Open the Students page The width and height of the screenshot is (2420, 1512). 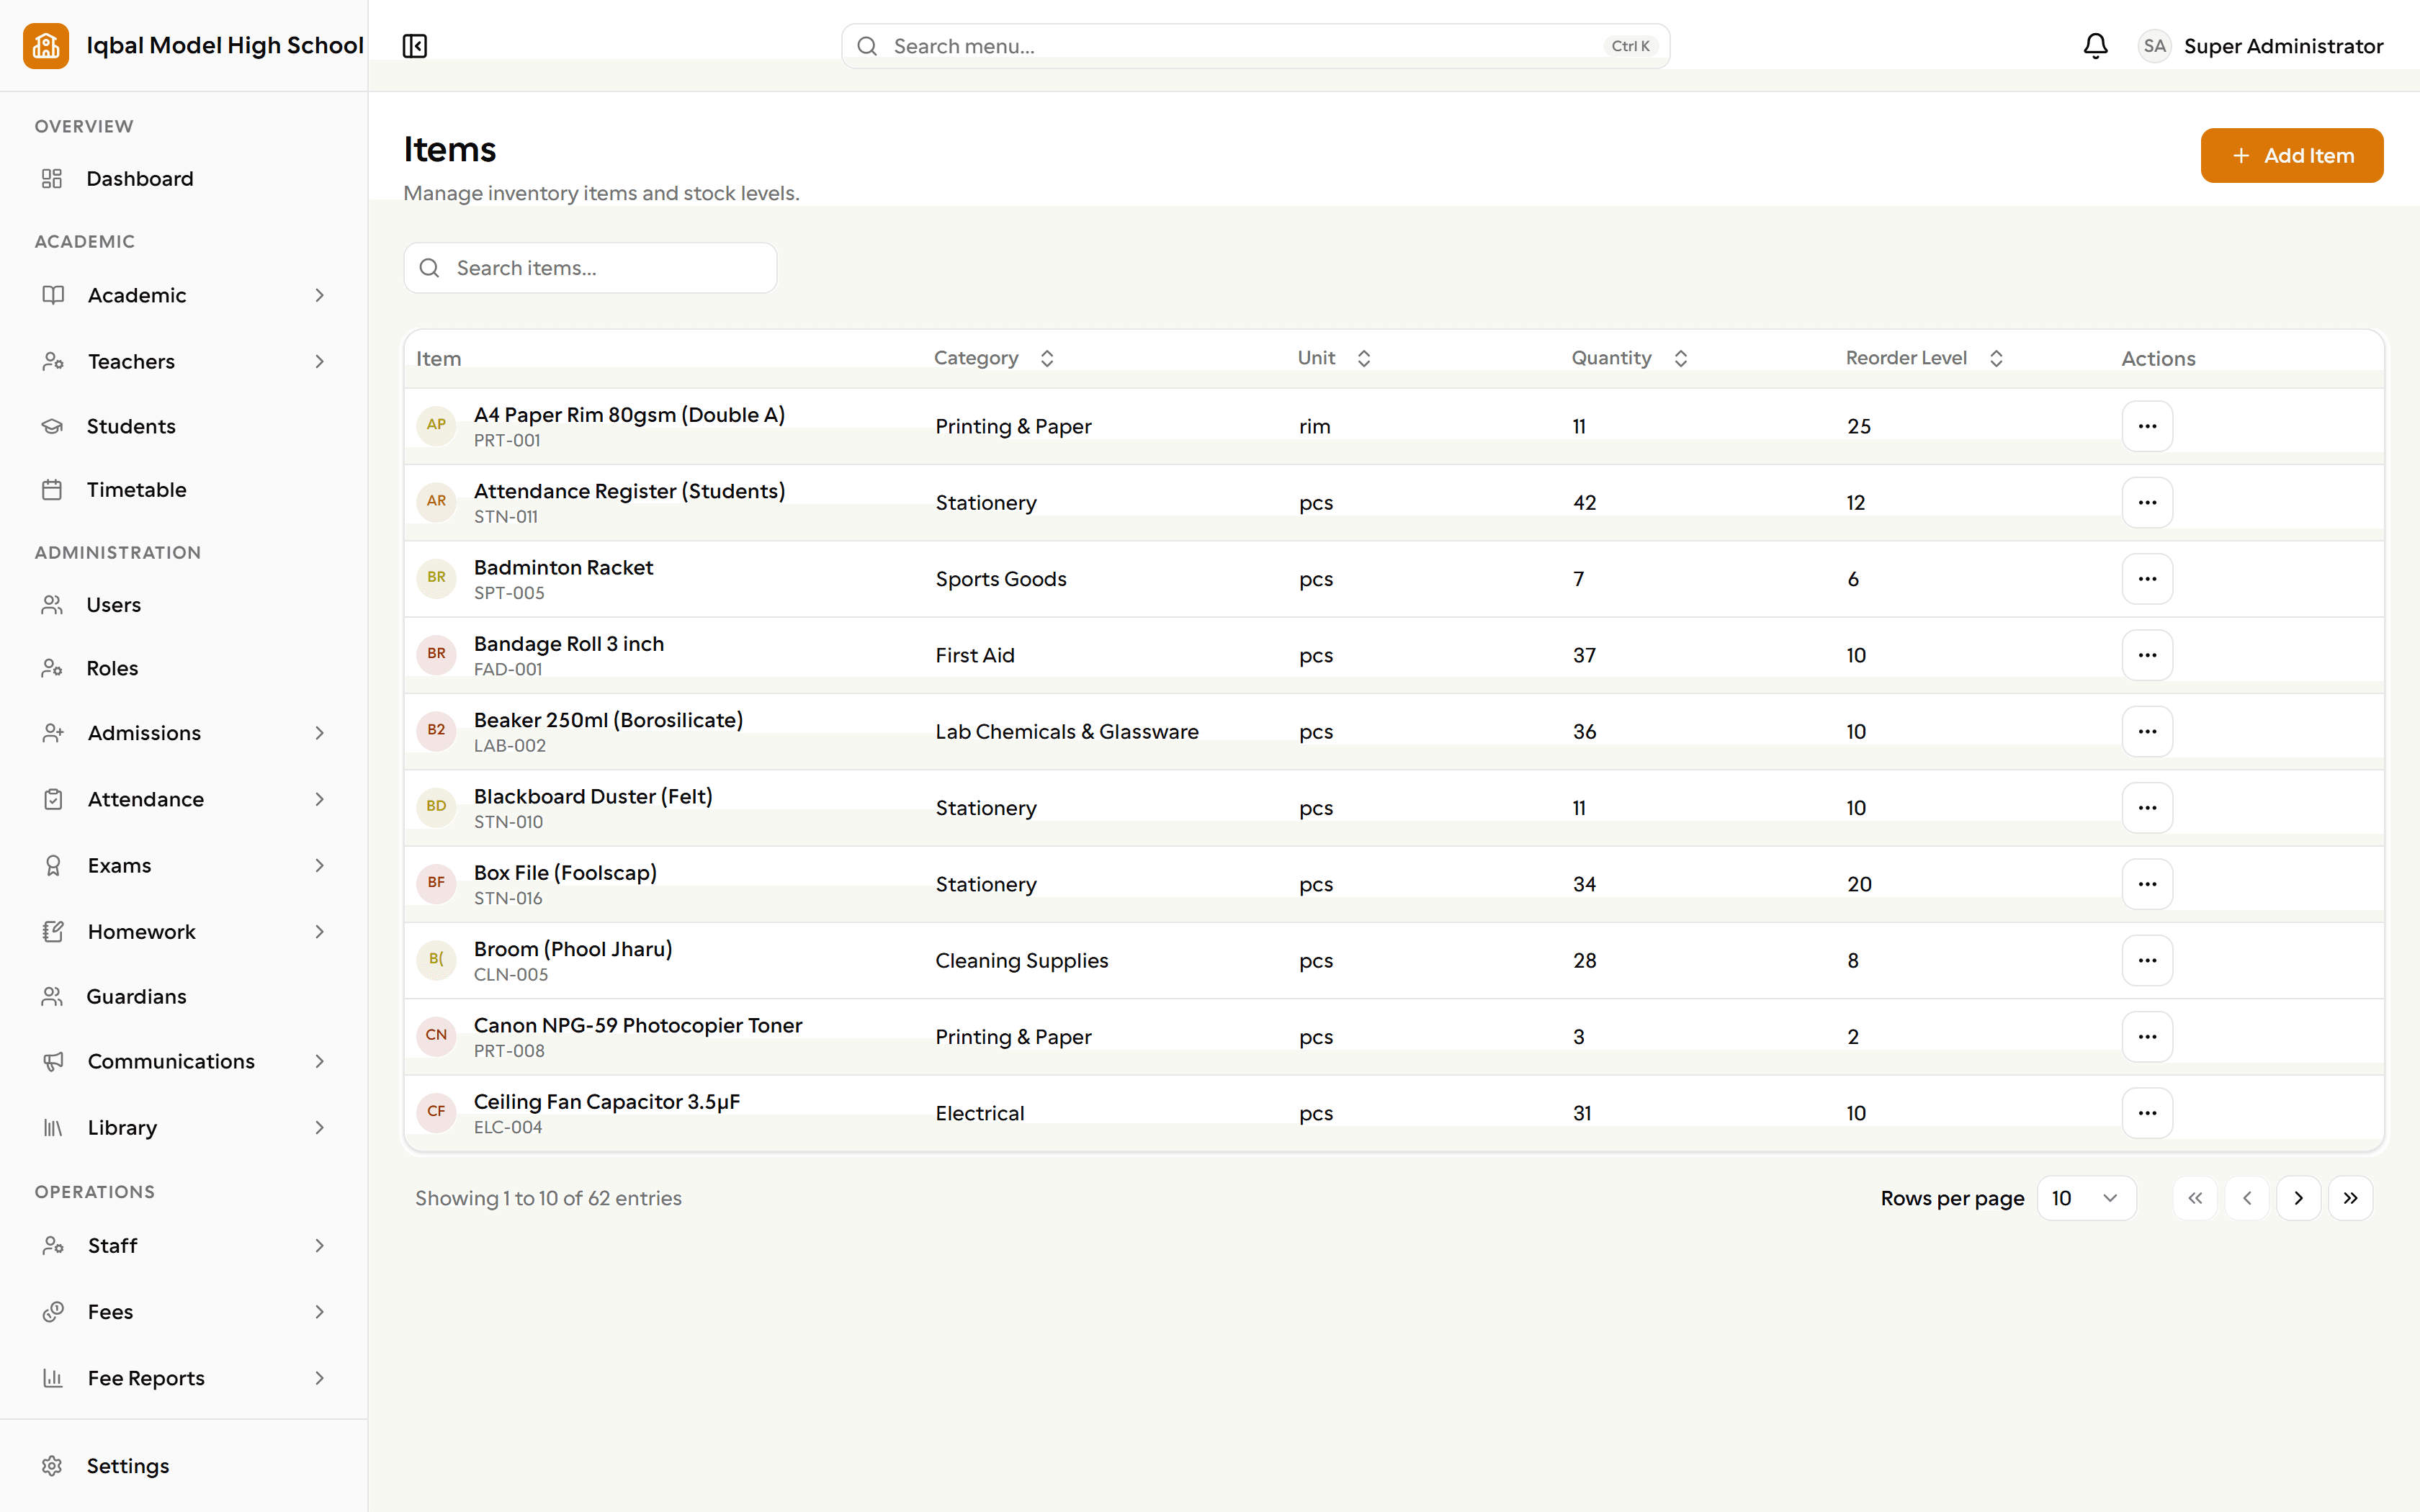(184, 426)
